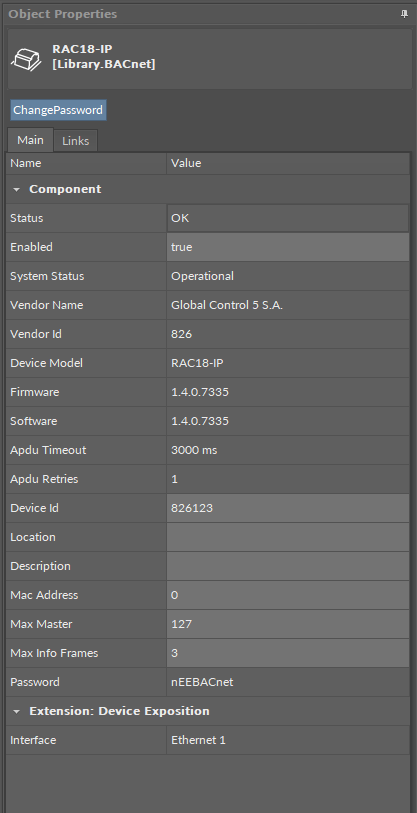Select the Main tab

pos(30,139)
